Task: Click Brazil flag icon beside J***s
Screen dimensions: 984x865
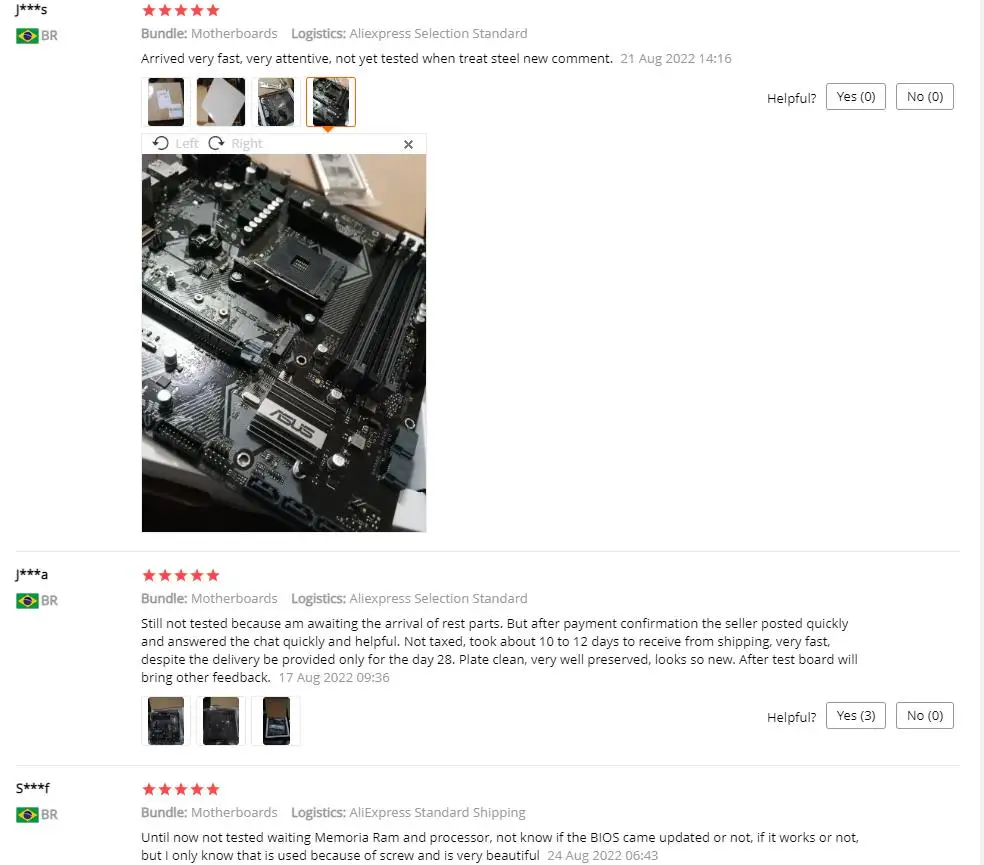Action: tap(27, 36)
